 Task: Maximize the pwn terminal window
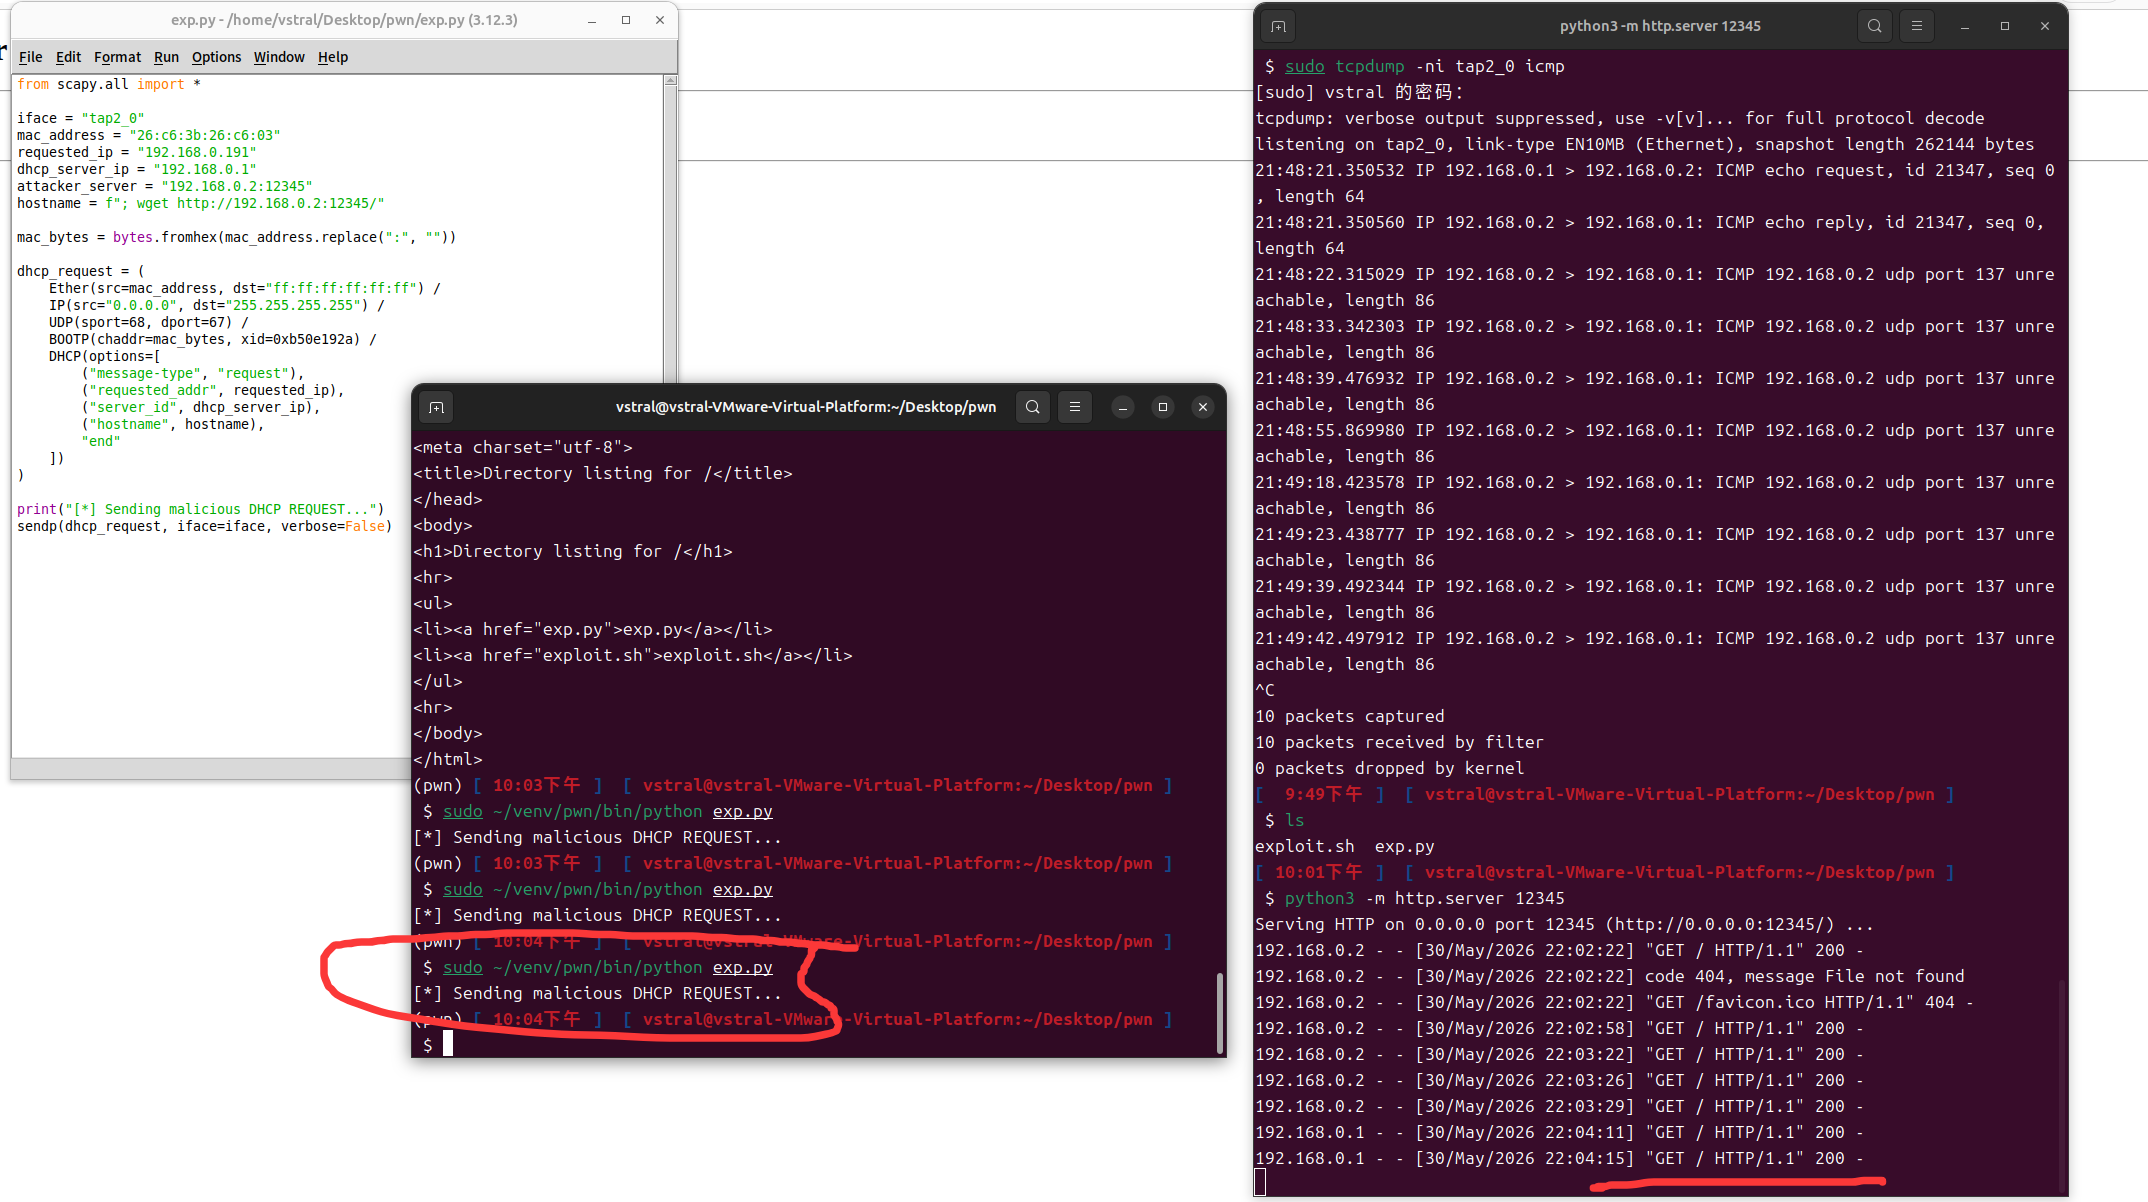pyautogui.click(x=1163, y=407)
